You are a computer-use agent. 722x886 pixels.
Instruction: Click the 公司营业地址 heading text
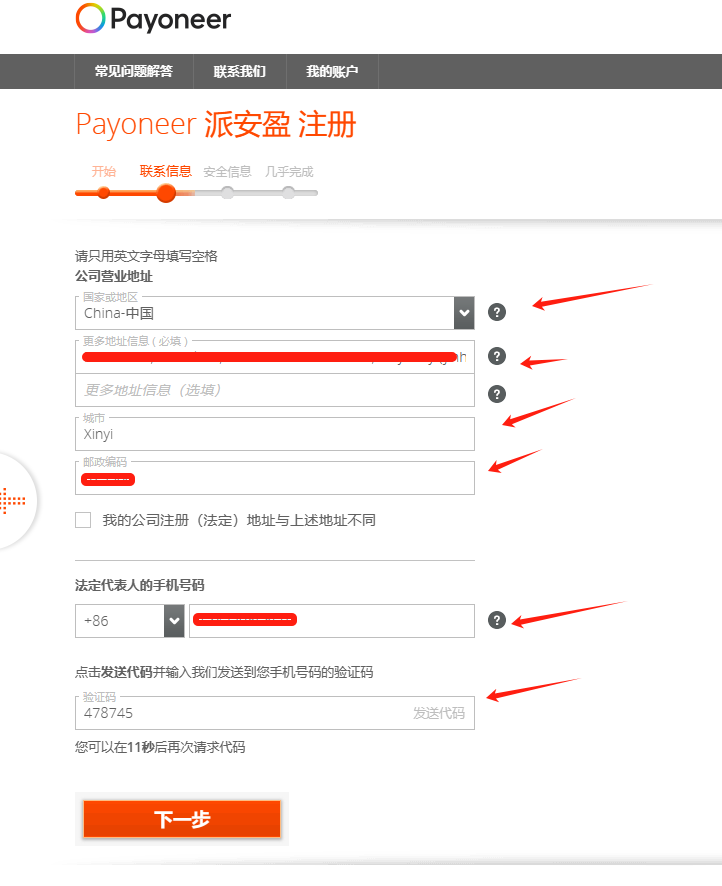tap(114, 276)
